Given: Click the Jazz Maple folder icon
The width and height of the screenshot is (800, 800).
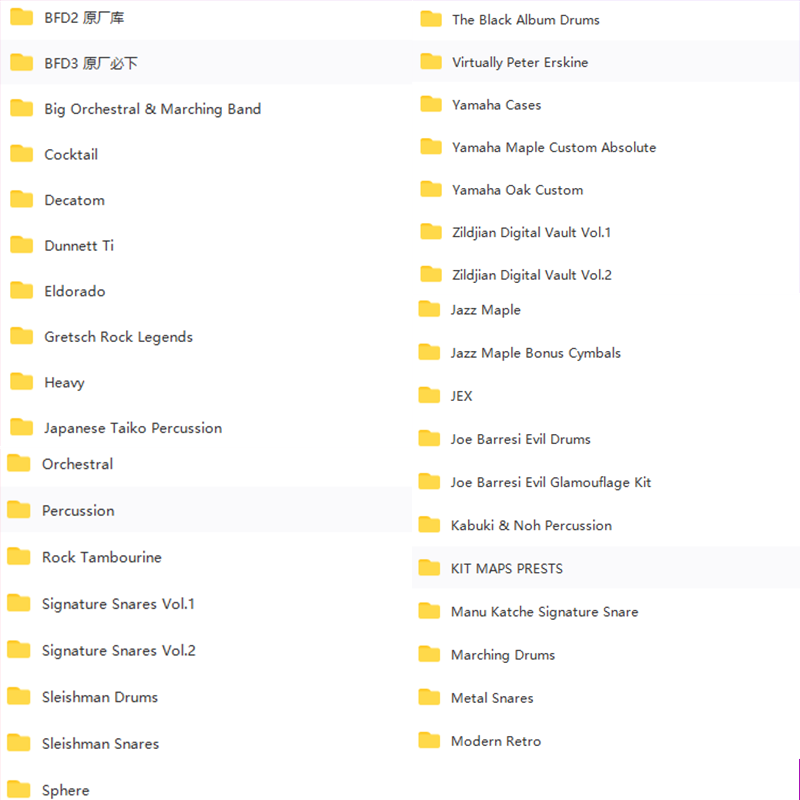Looking at the screenshot, I should (429, 309).
